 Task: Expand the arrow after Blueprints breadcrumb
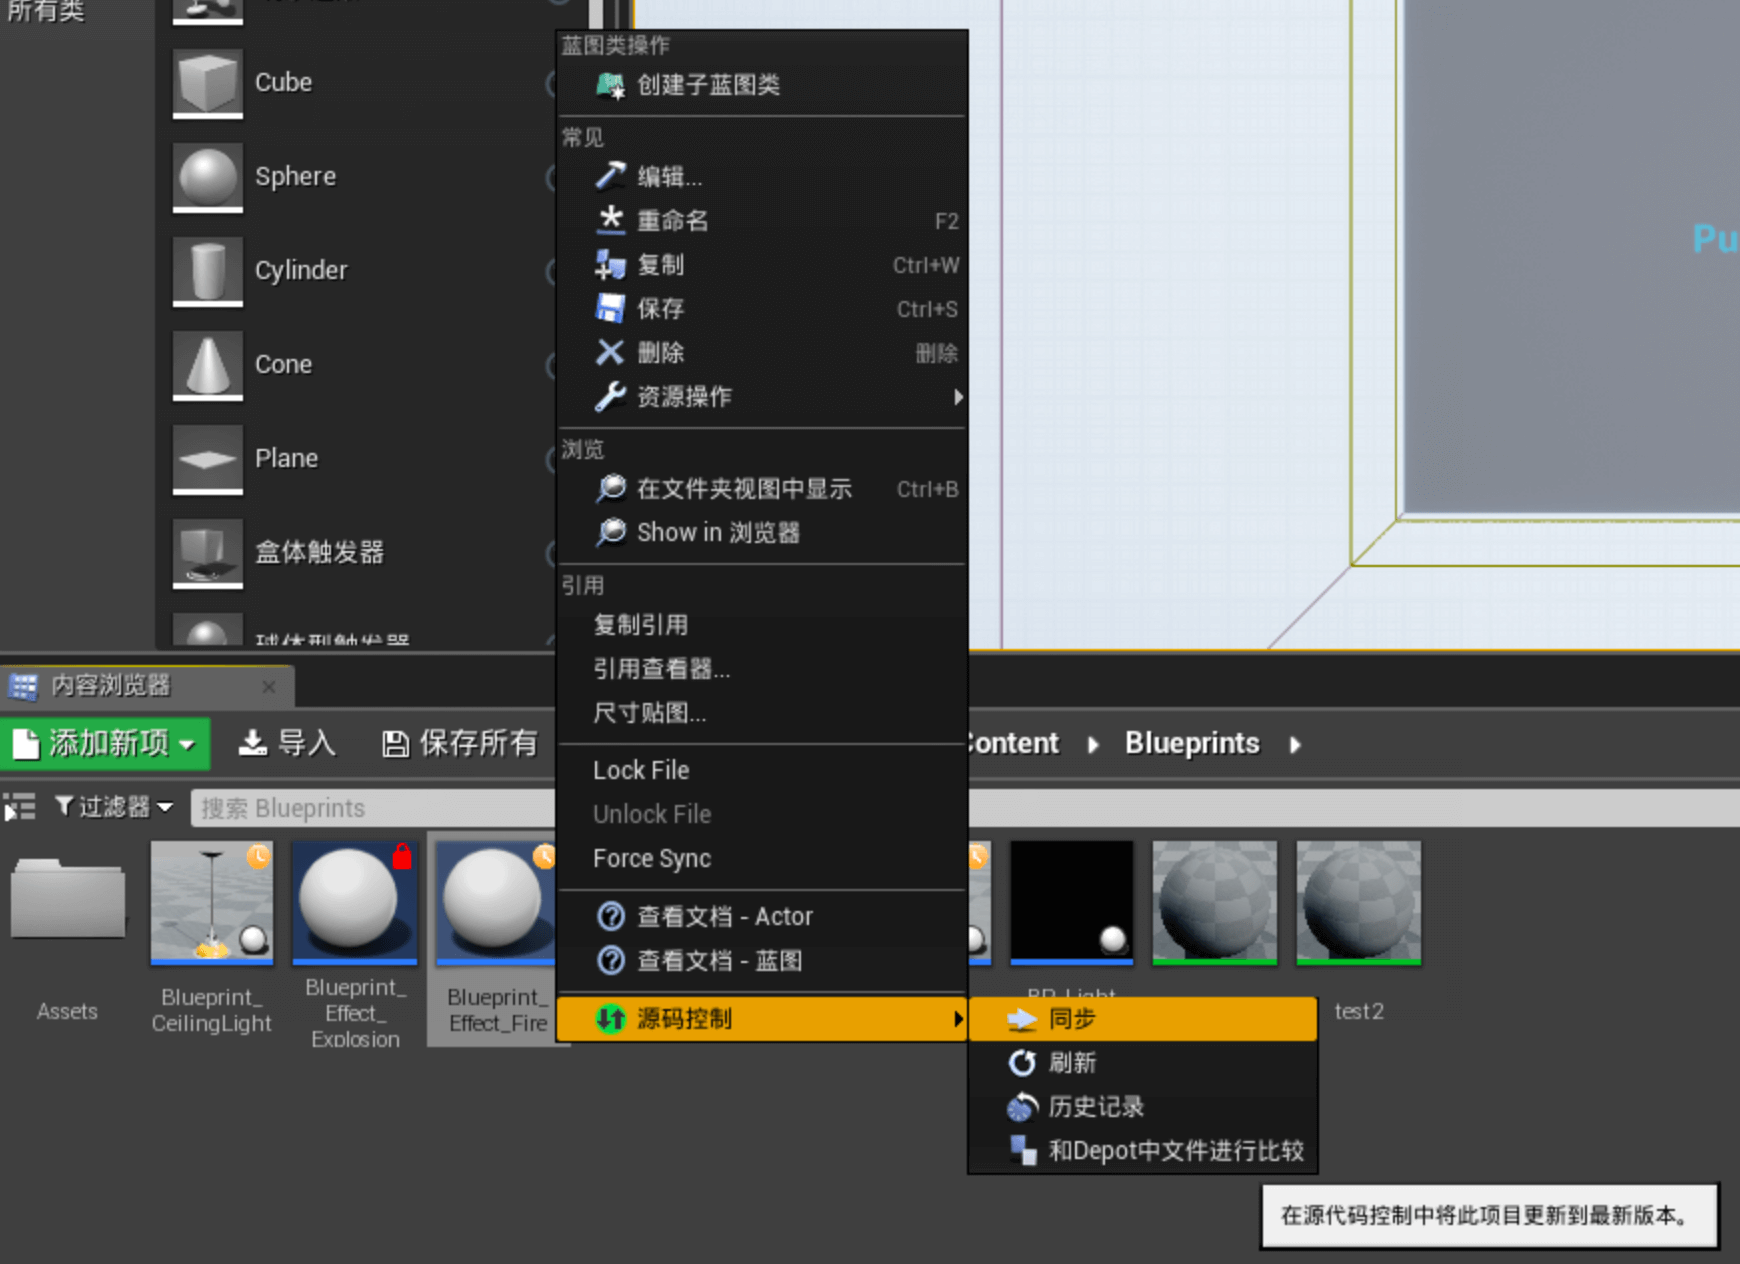(1295, 745)
